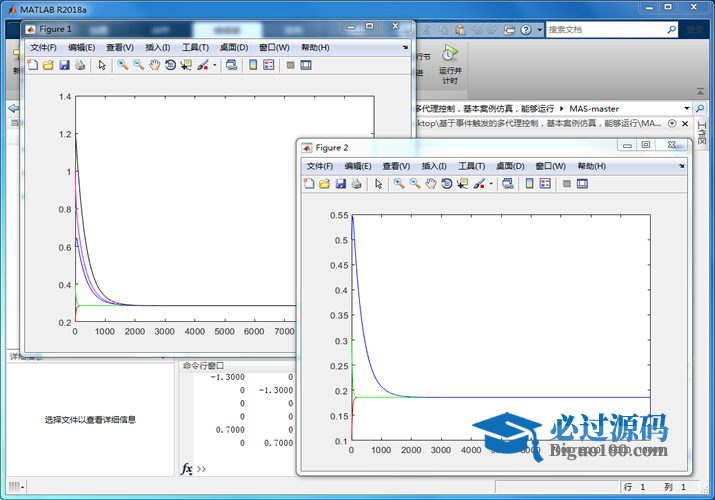
Task: Expand the Help icon dropdown arrow
Action: [539, 30]
